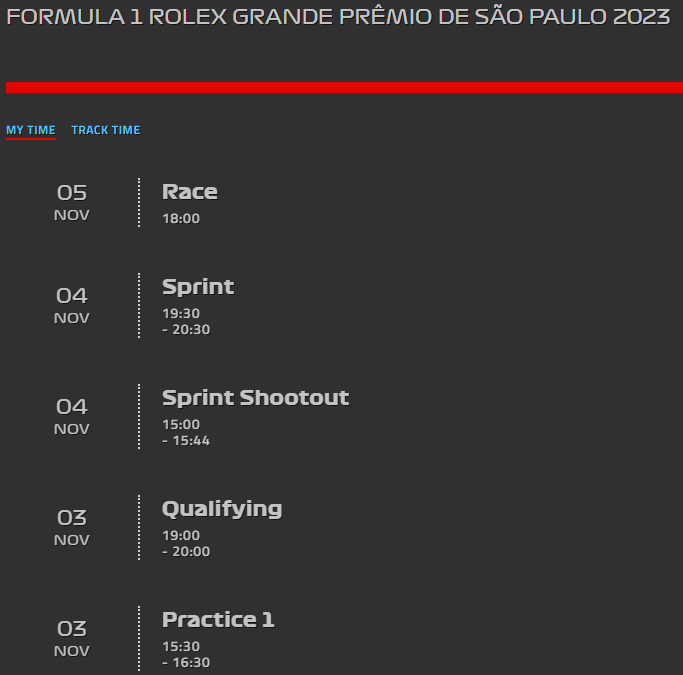
Task: Open the Race session entry
Action: click(190, 192)
